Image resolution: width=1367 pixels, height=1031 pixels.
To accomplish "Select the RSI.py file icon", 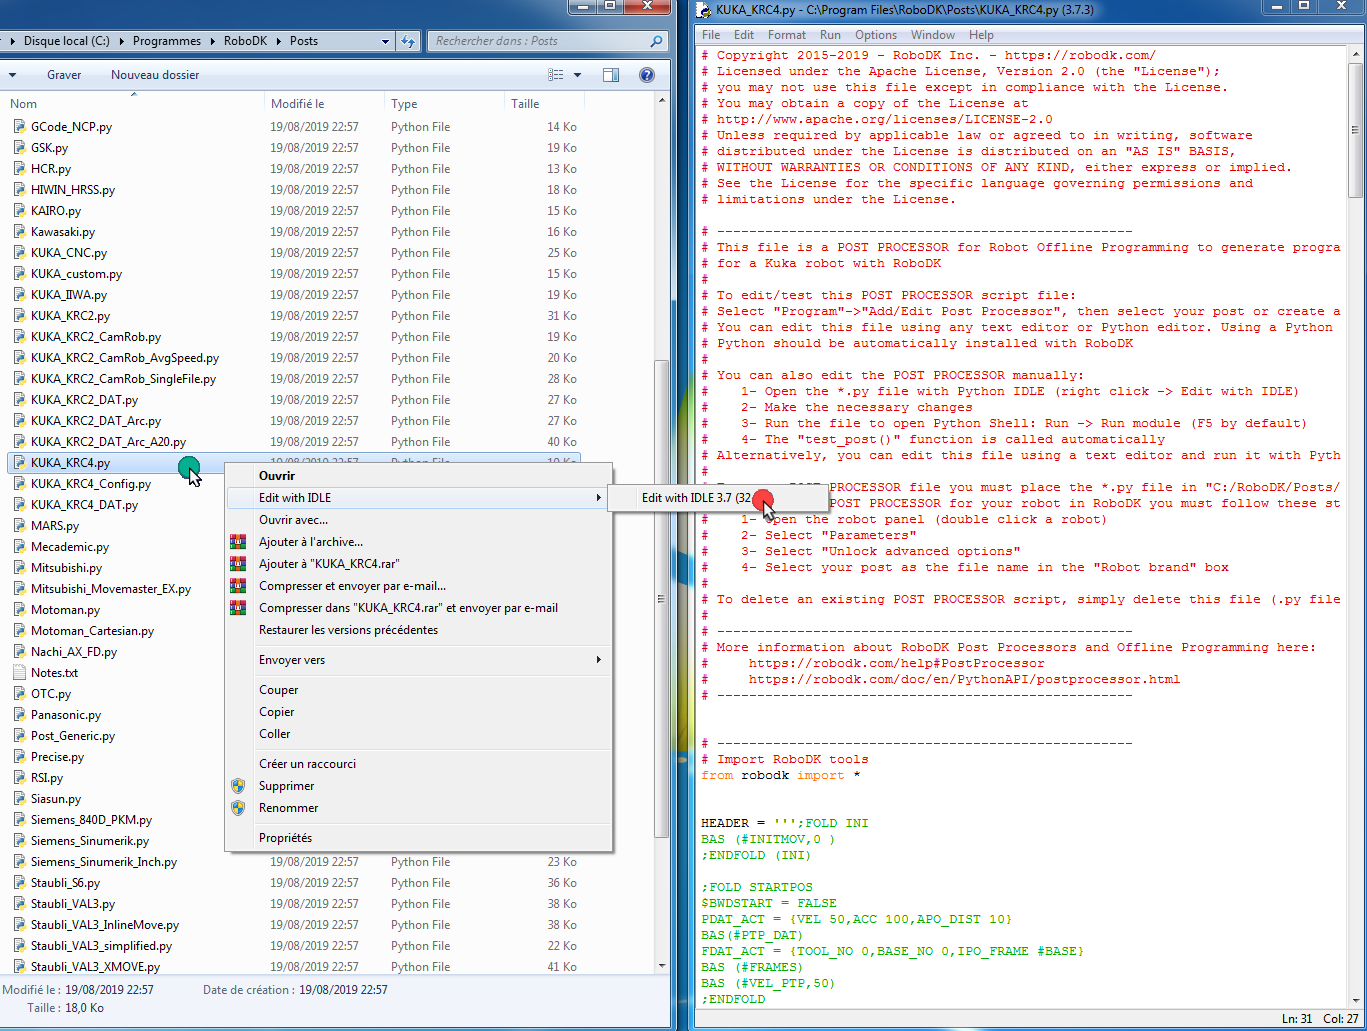I will click(19, 778).
